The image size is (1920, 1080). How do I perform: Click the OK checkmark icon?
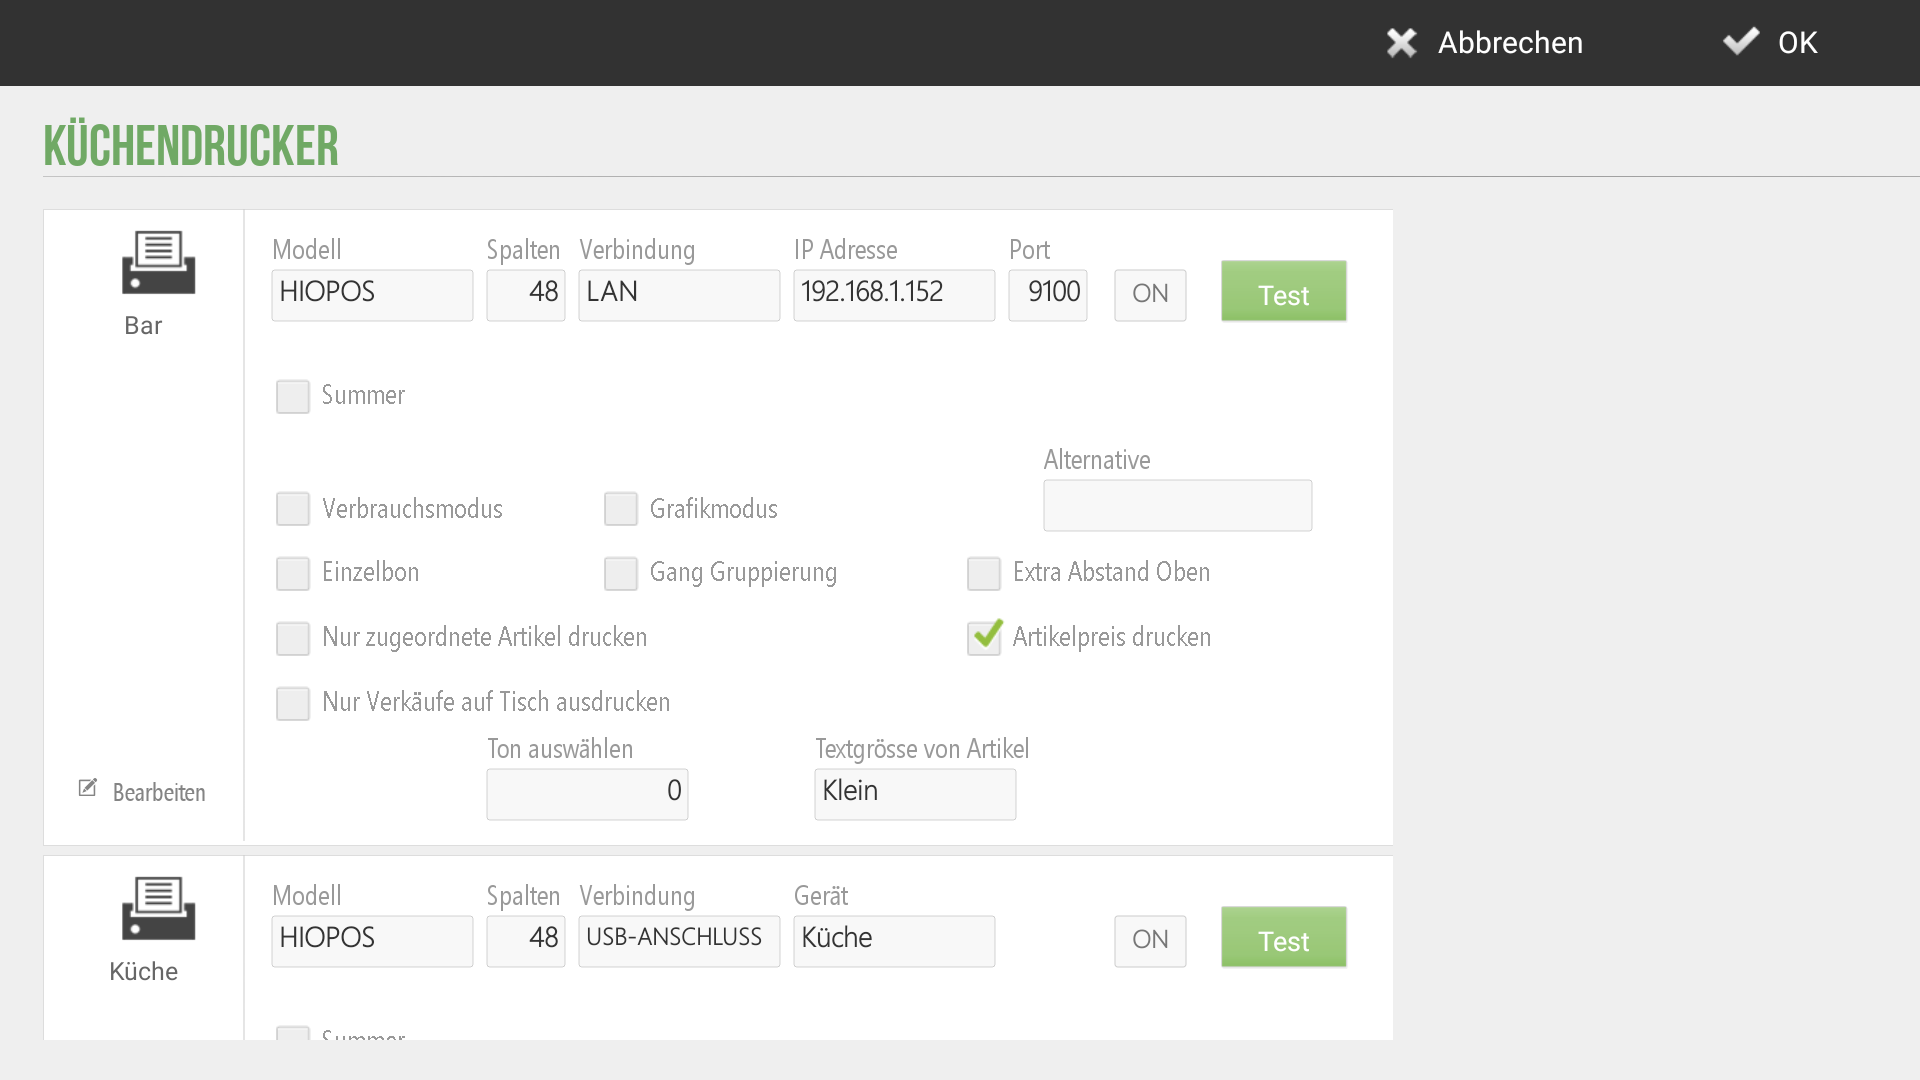click(x=1741, y=41)
